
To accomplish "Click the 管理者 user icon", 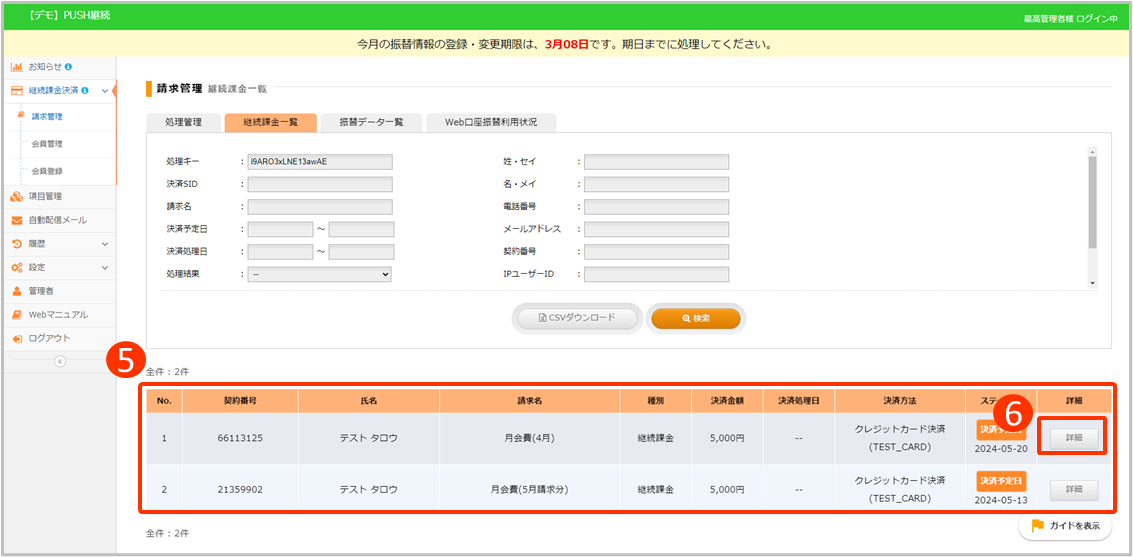I will [16, 291].
